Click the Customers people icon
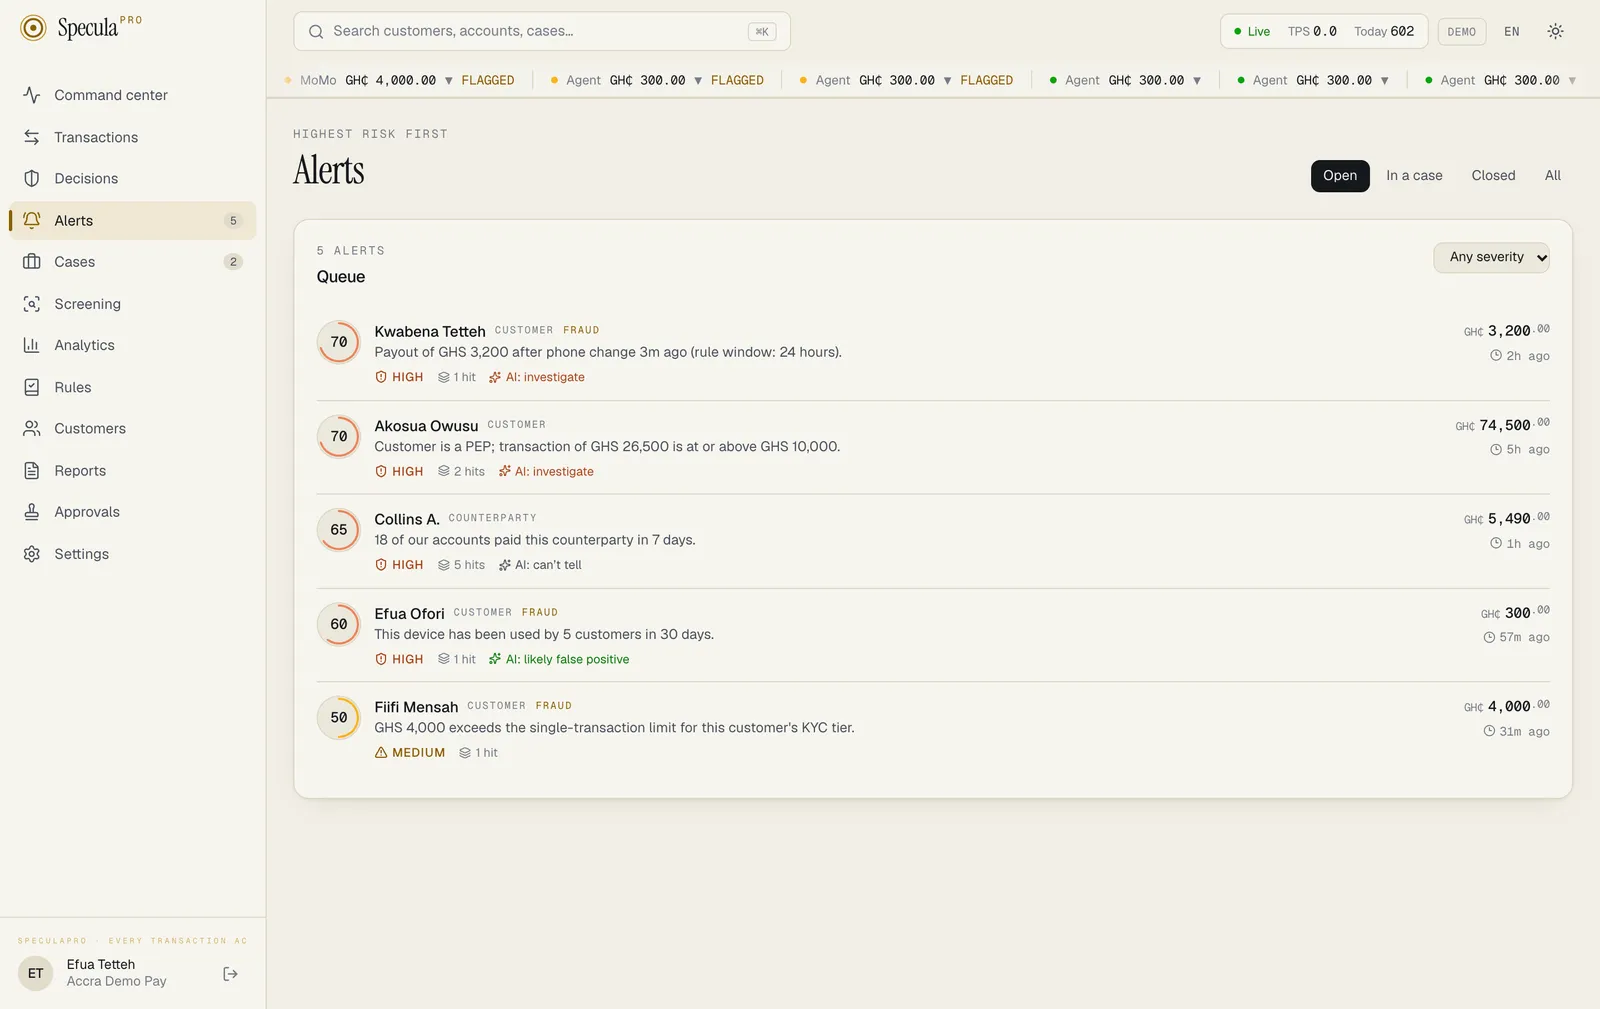Screen dimensions: 1600x1009 [32, 428]
